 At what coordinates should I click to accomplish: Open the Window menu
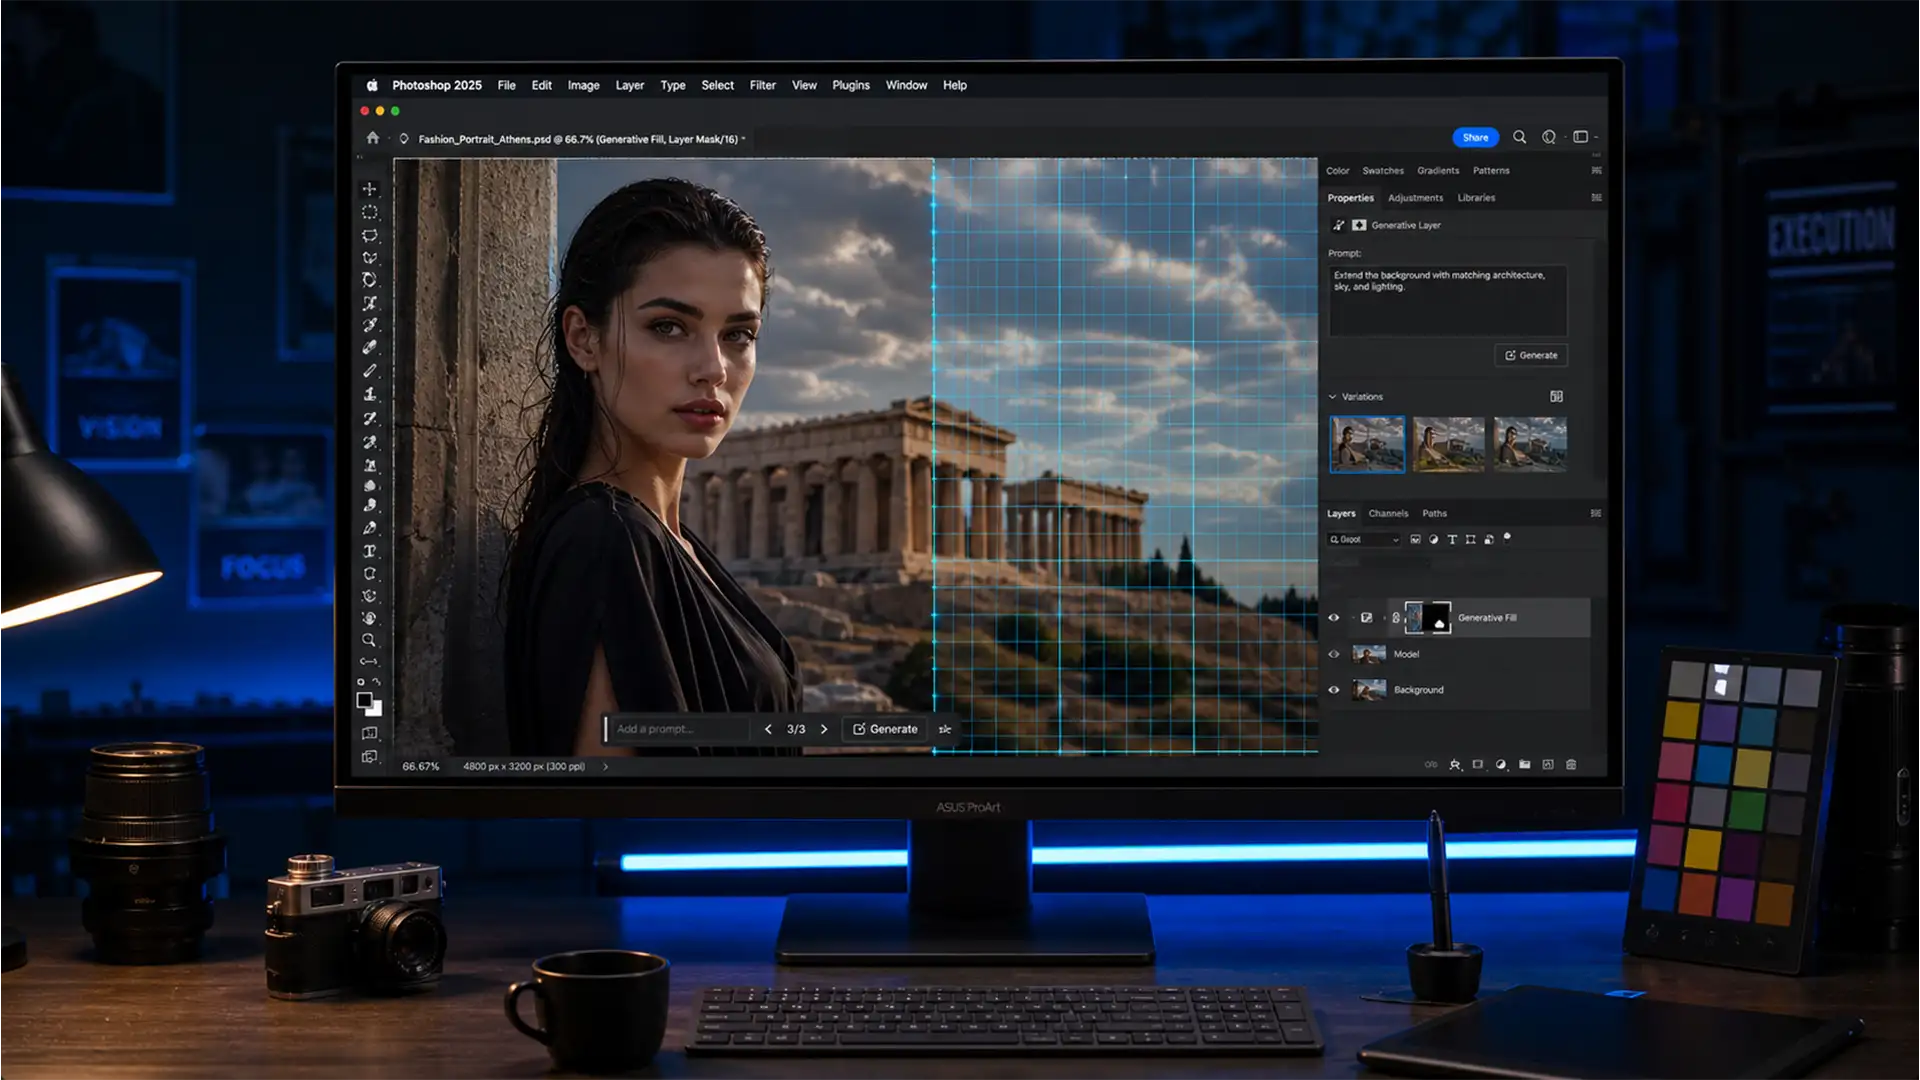point(906,85)
